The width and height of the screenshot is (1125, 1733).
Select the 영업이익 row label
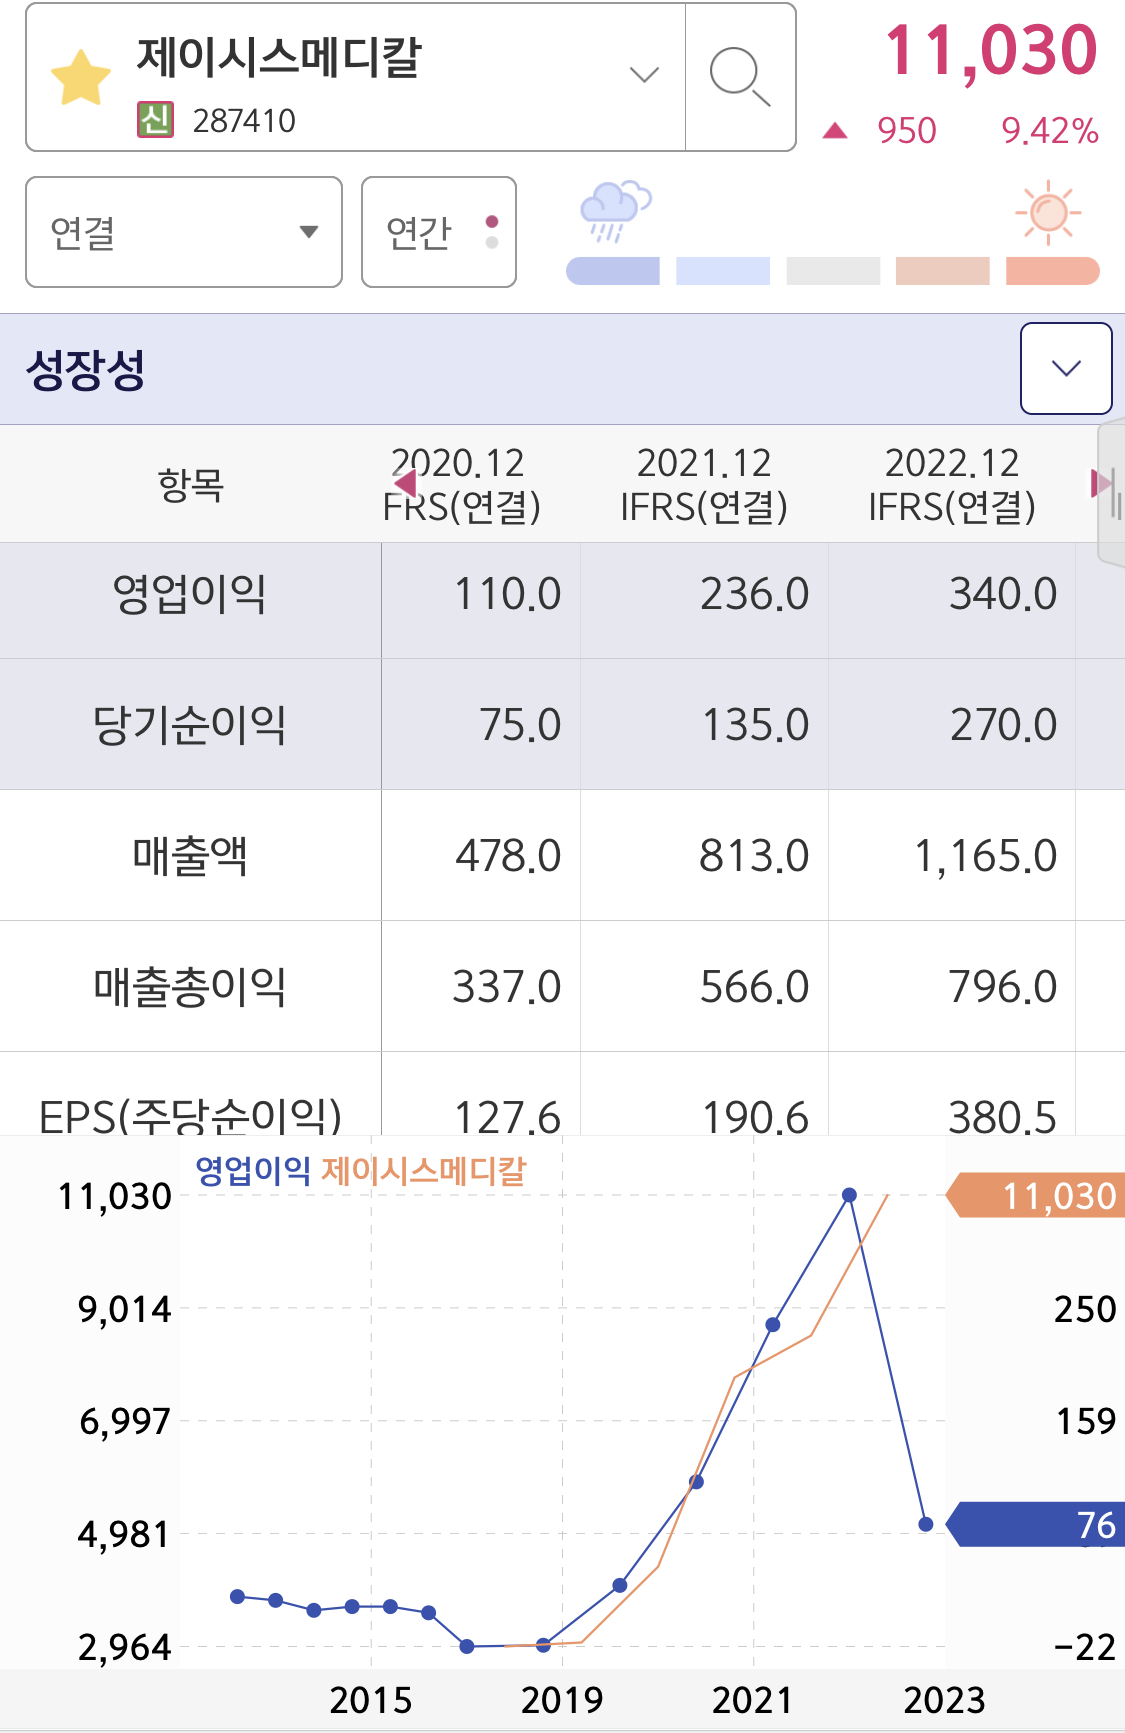click(190, 594)
